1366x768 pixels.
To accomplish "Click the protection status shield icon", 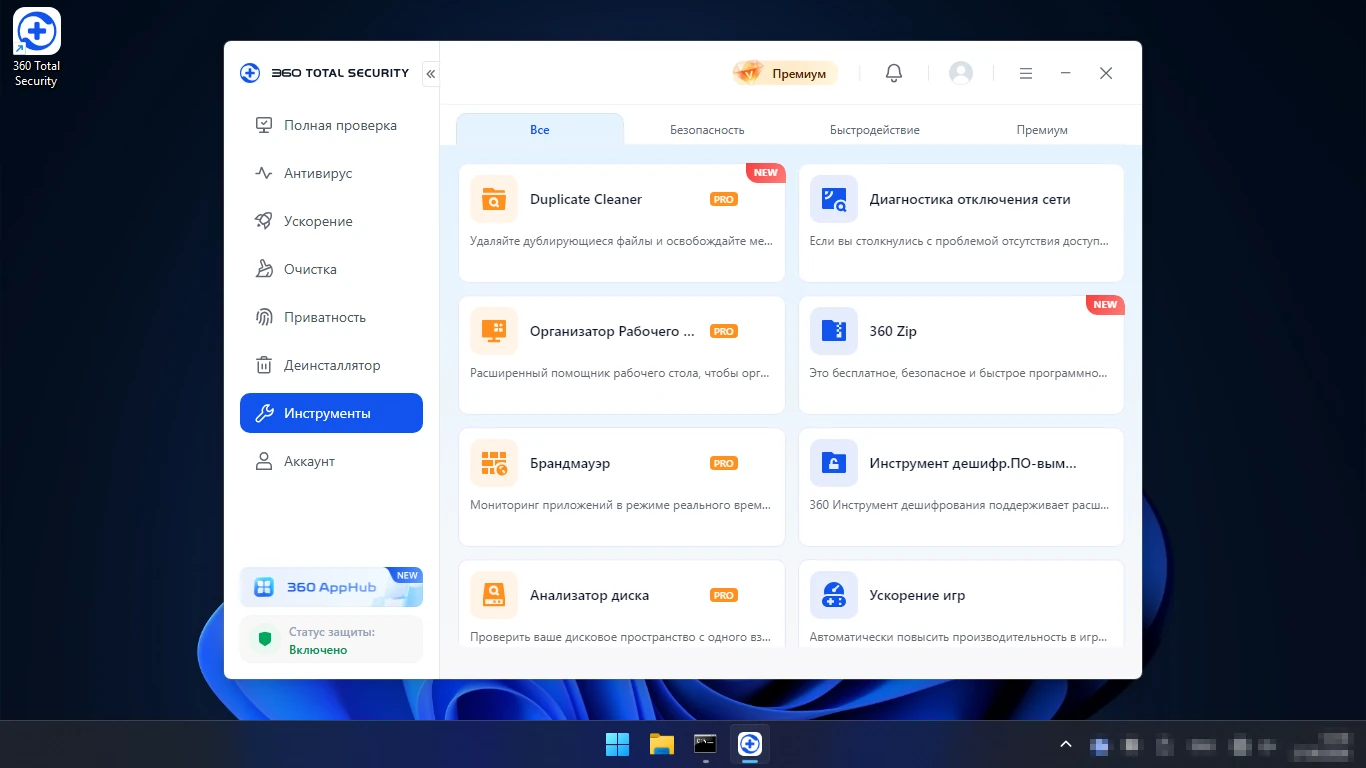I will tap(264, 639).
